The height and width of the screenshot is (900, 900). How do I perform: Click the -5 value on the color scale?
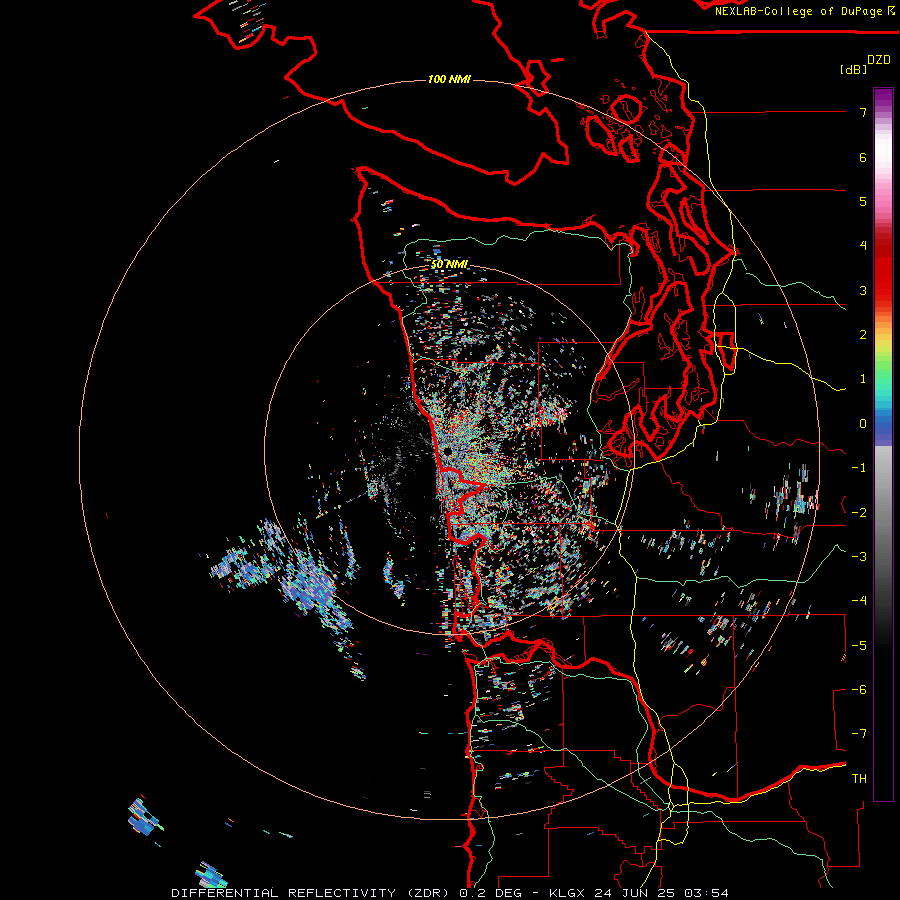[859, 645]
